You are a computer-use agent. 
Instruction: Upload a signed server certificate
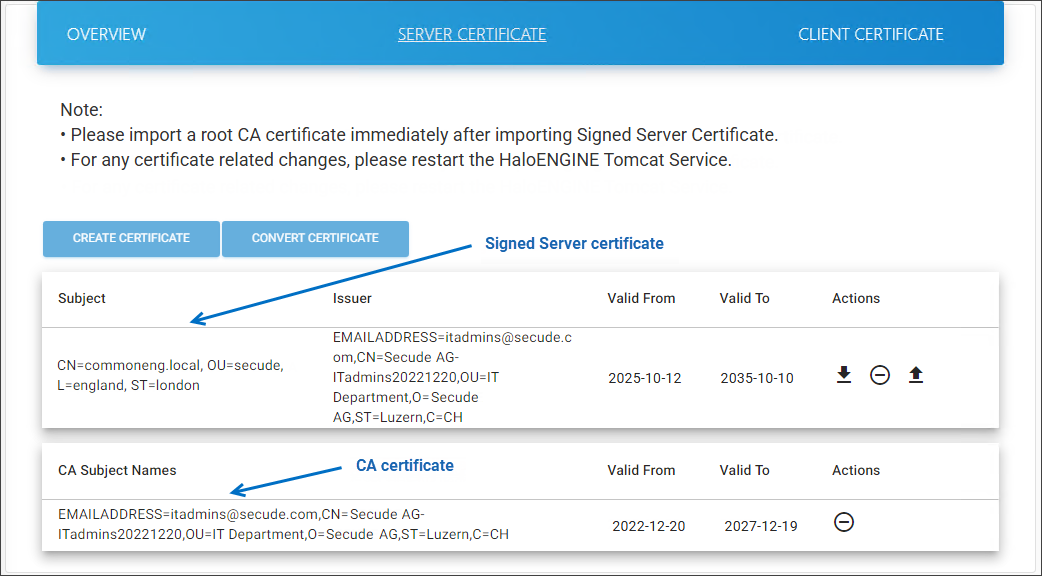click(916, 374)
